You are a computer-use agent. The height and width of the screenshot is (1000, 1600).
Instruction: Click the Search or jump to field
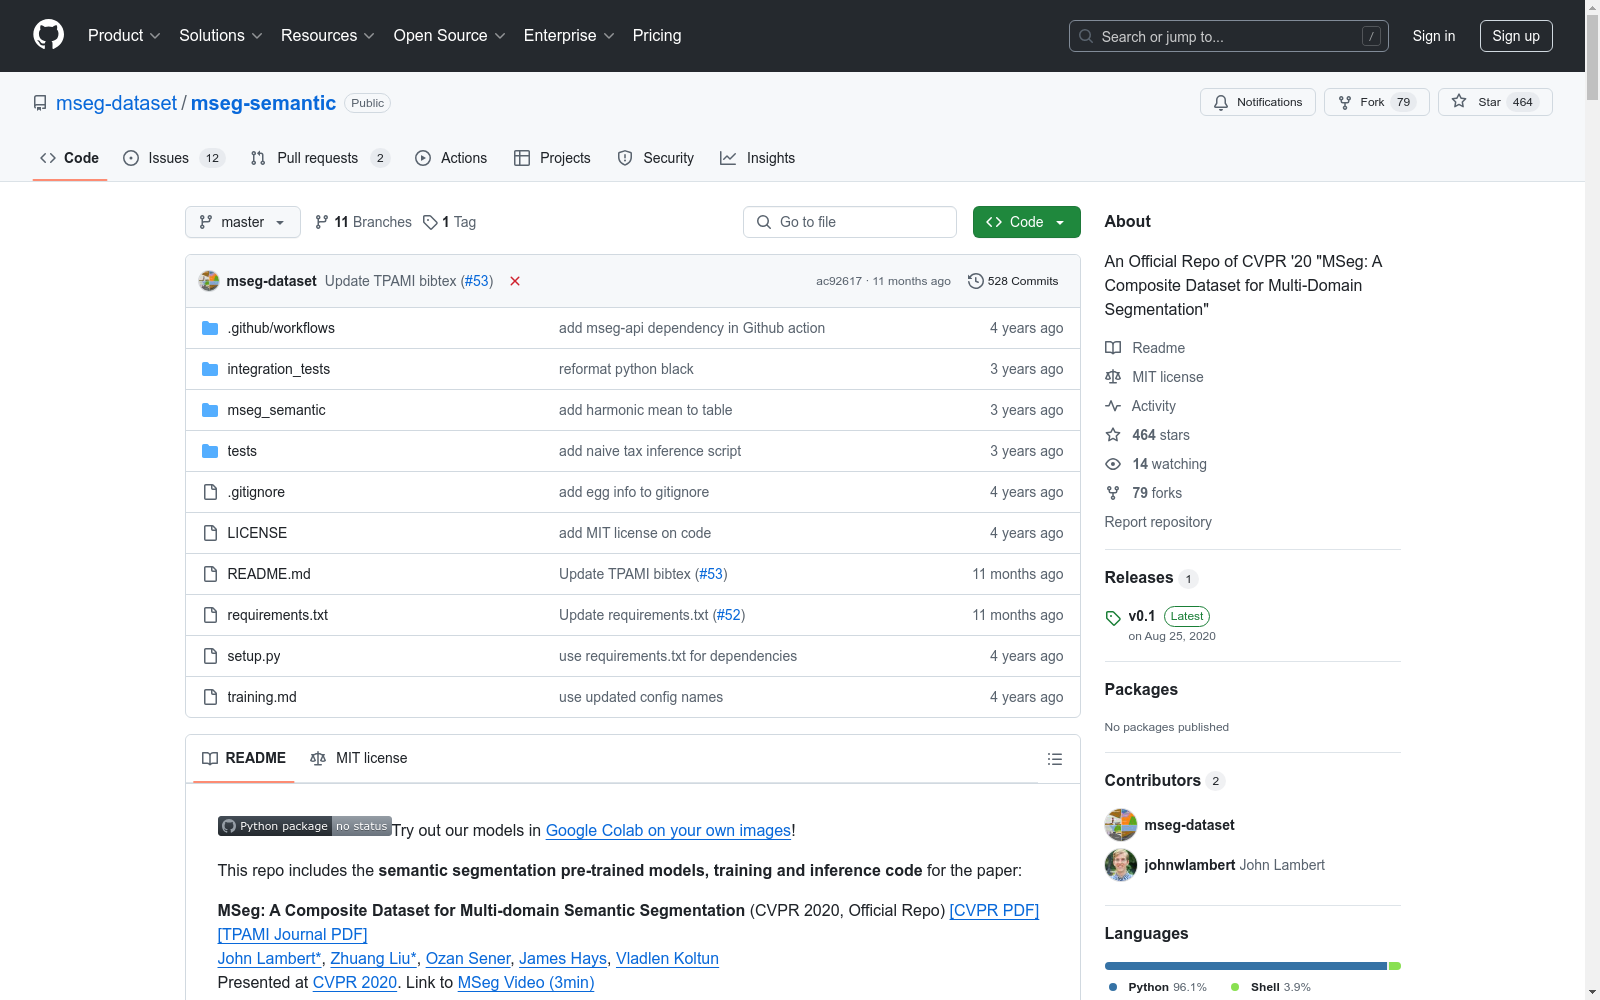pos(1229,36)
